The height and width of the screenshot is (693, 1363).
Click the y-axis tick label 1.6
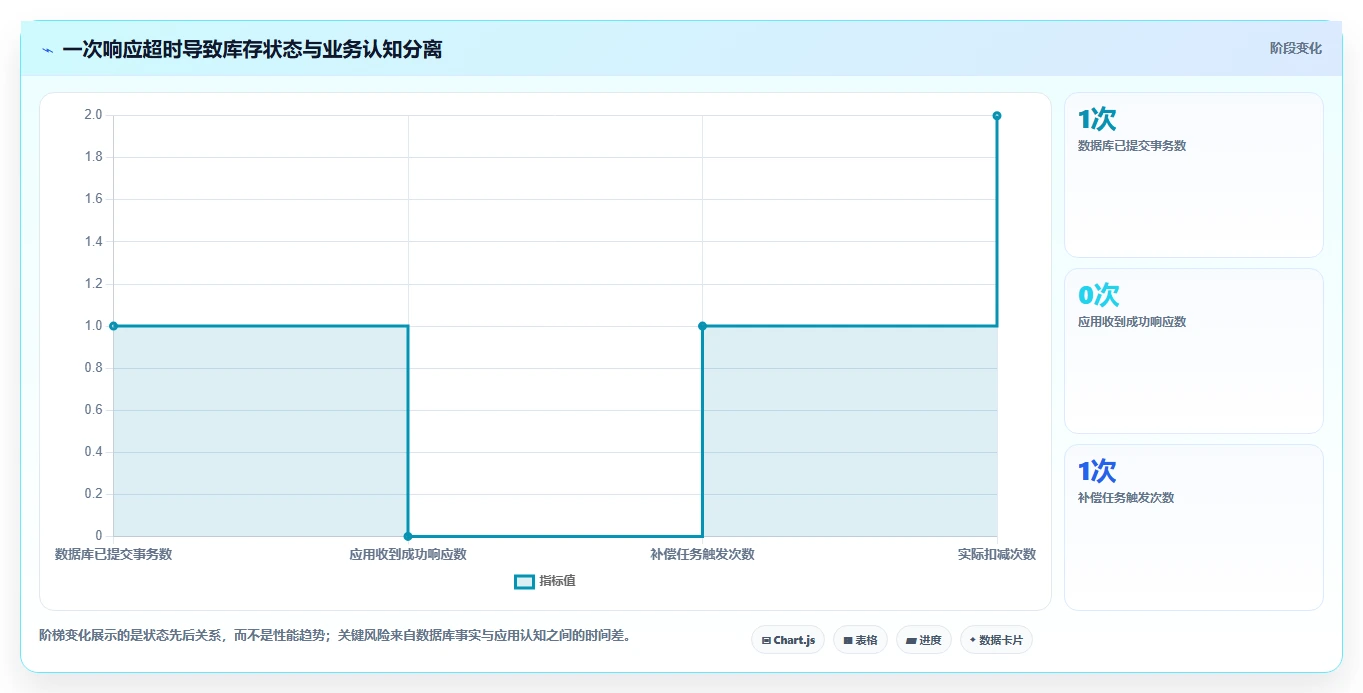(94, 199)
